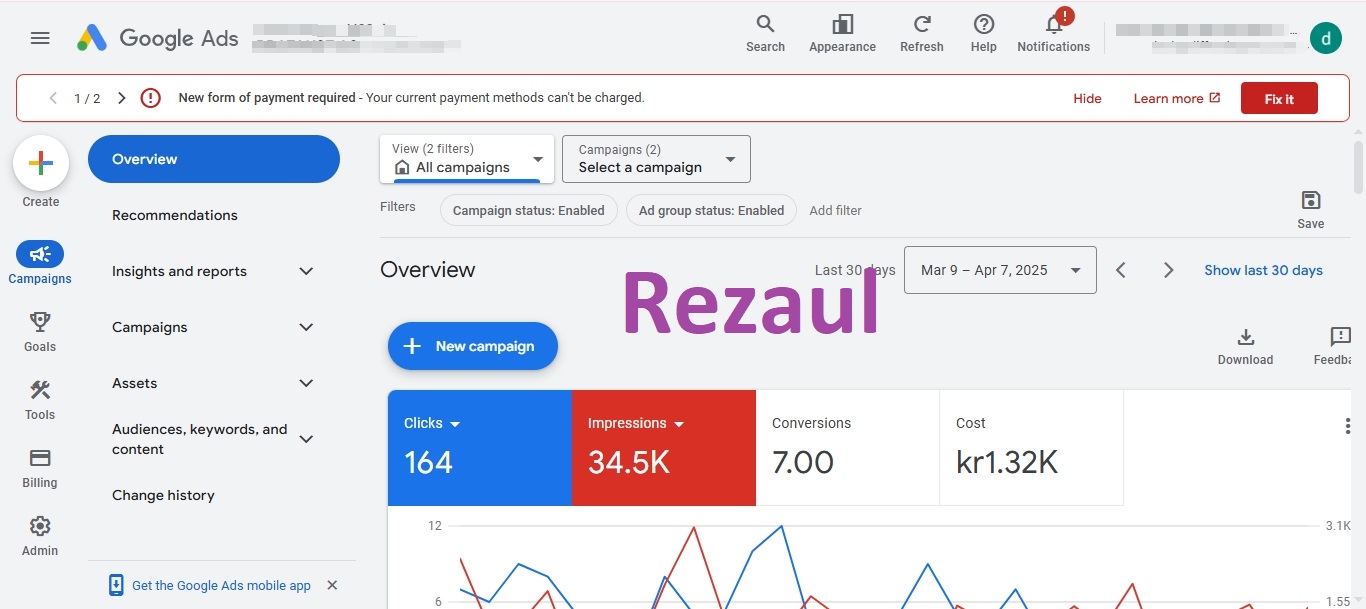Open the Help menu
Image resolution: width=1366 pixels, height=609 pixels.
(984, 33)
